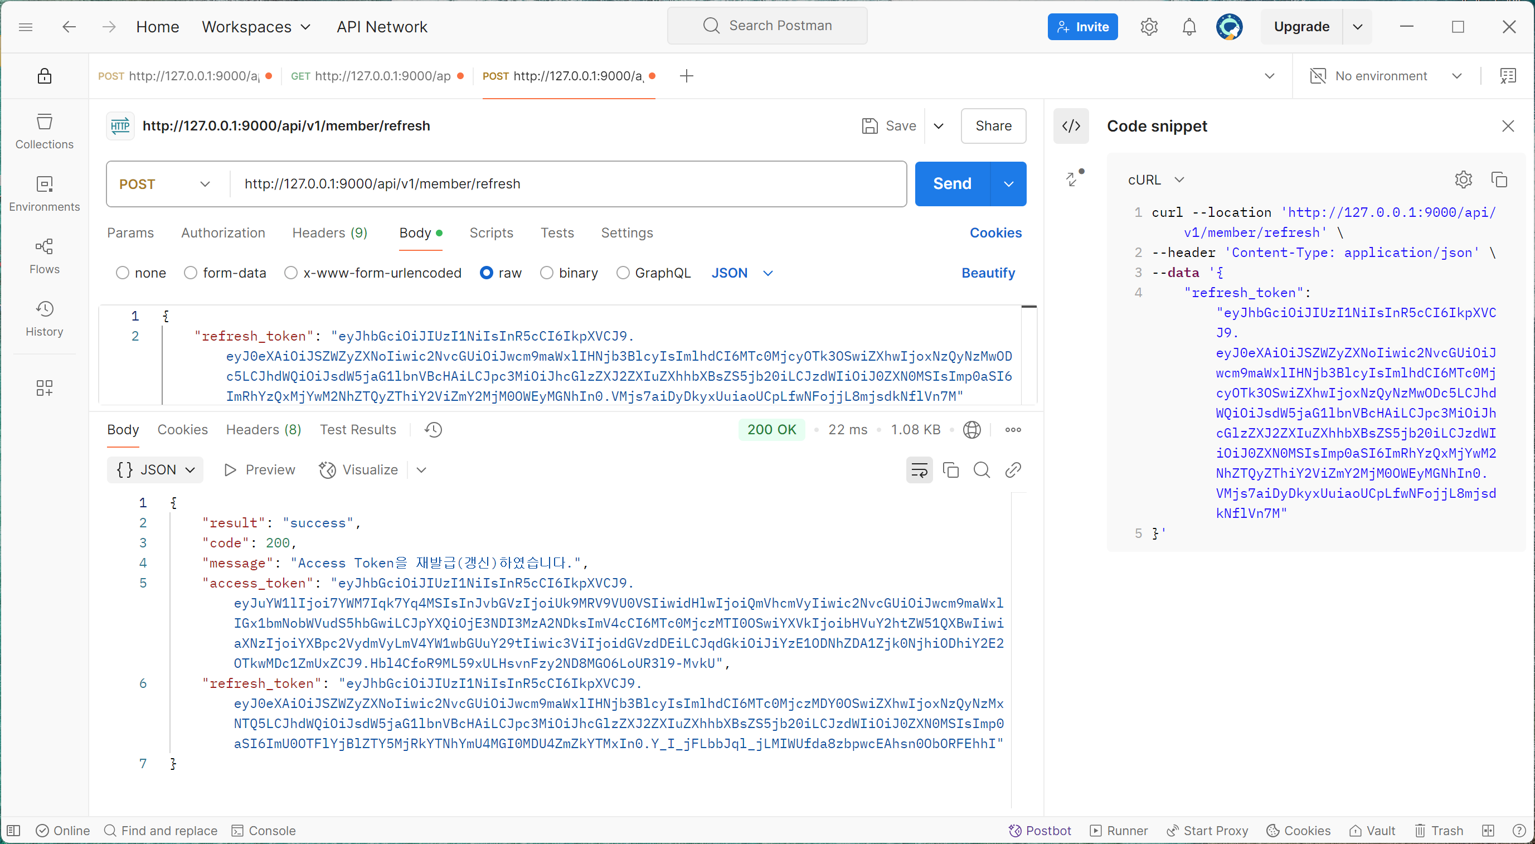1535x844 pixels.
Task: Click the Search Postman field
Action: click(x=767, y=26)
